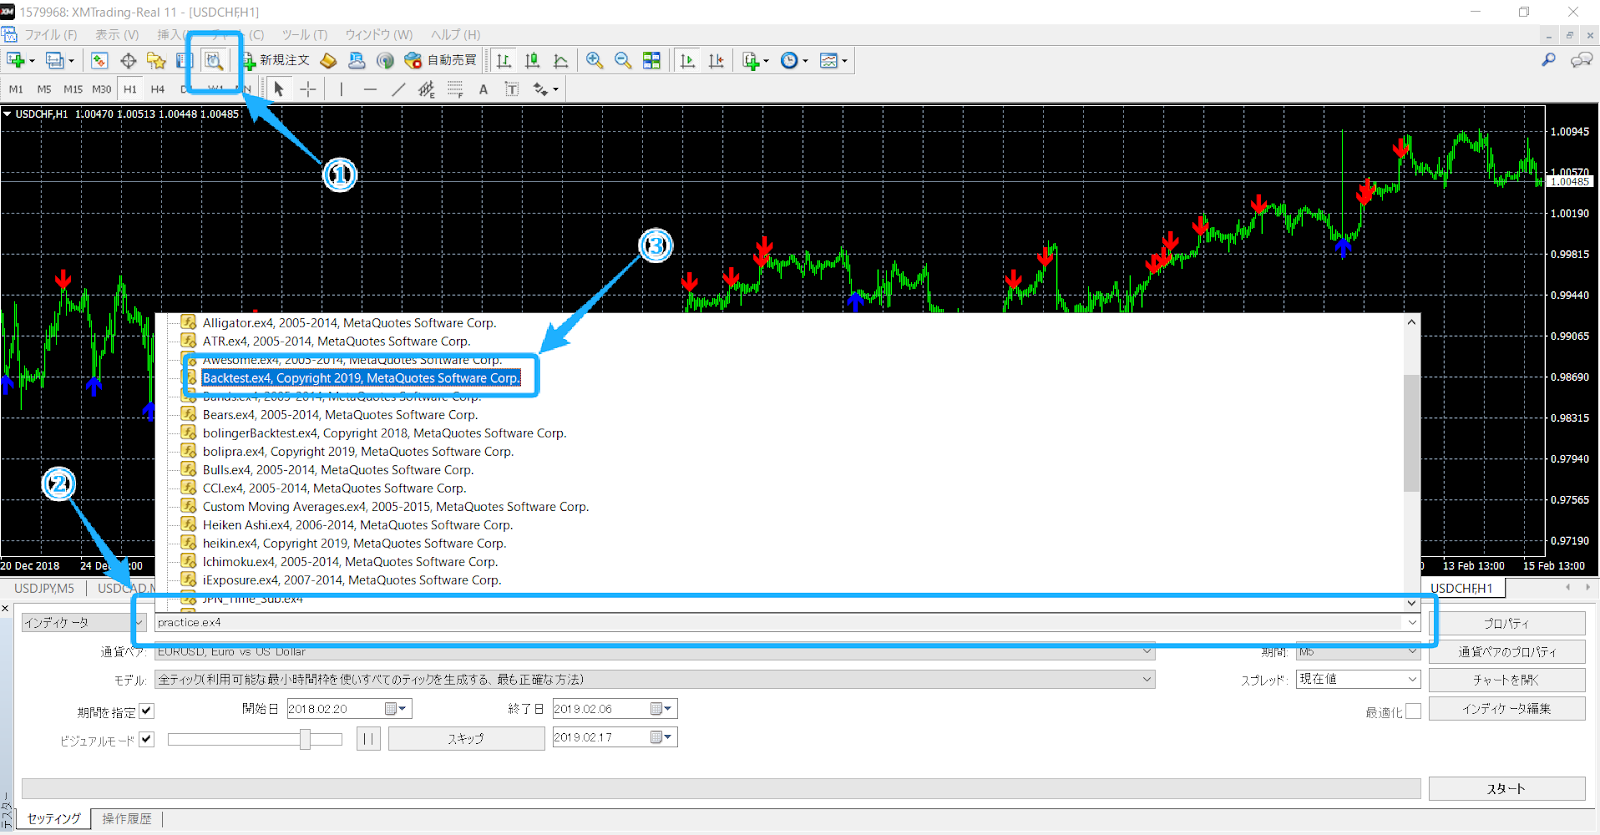Collapse the practice.ex4 indicator file dropdown
Viewport: 1600px width, 835px height.
(x=1412, y=622)
